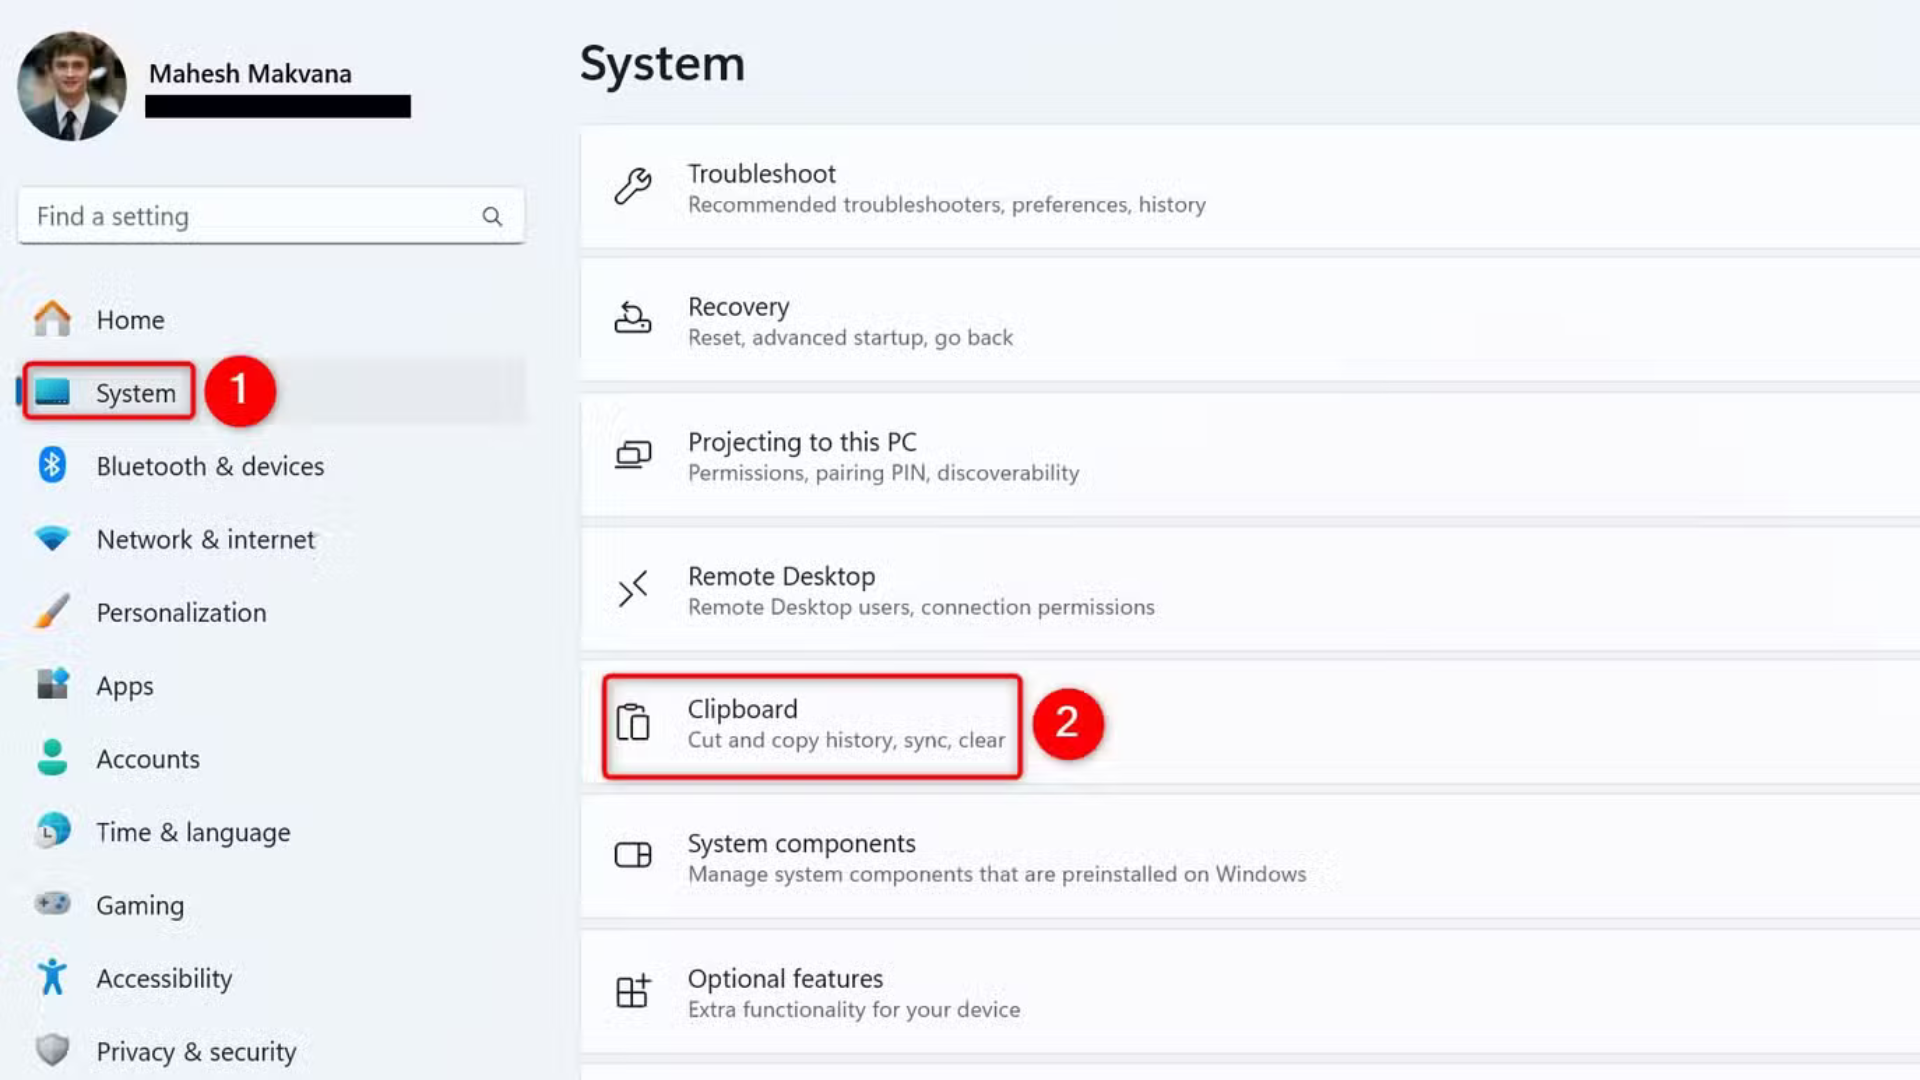
Task: Select the Clipboard icon
Action: (633, 722)
